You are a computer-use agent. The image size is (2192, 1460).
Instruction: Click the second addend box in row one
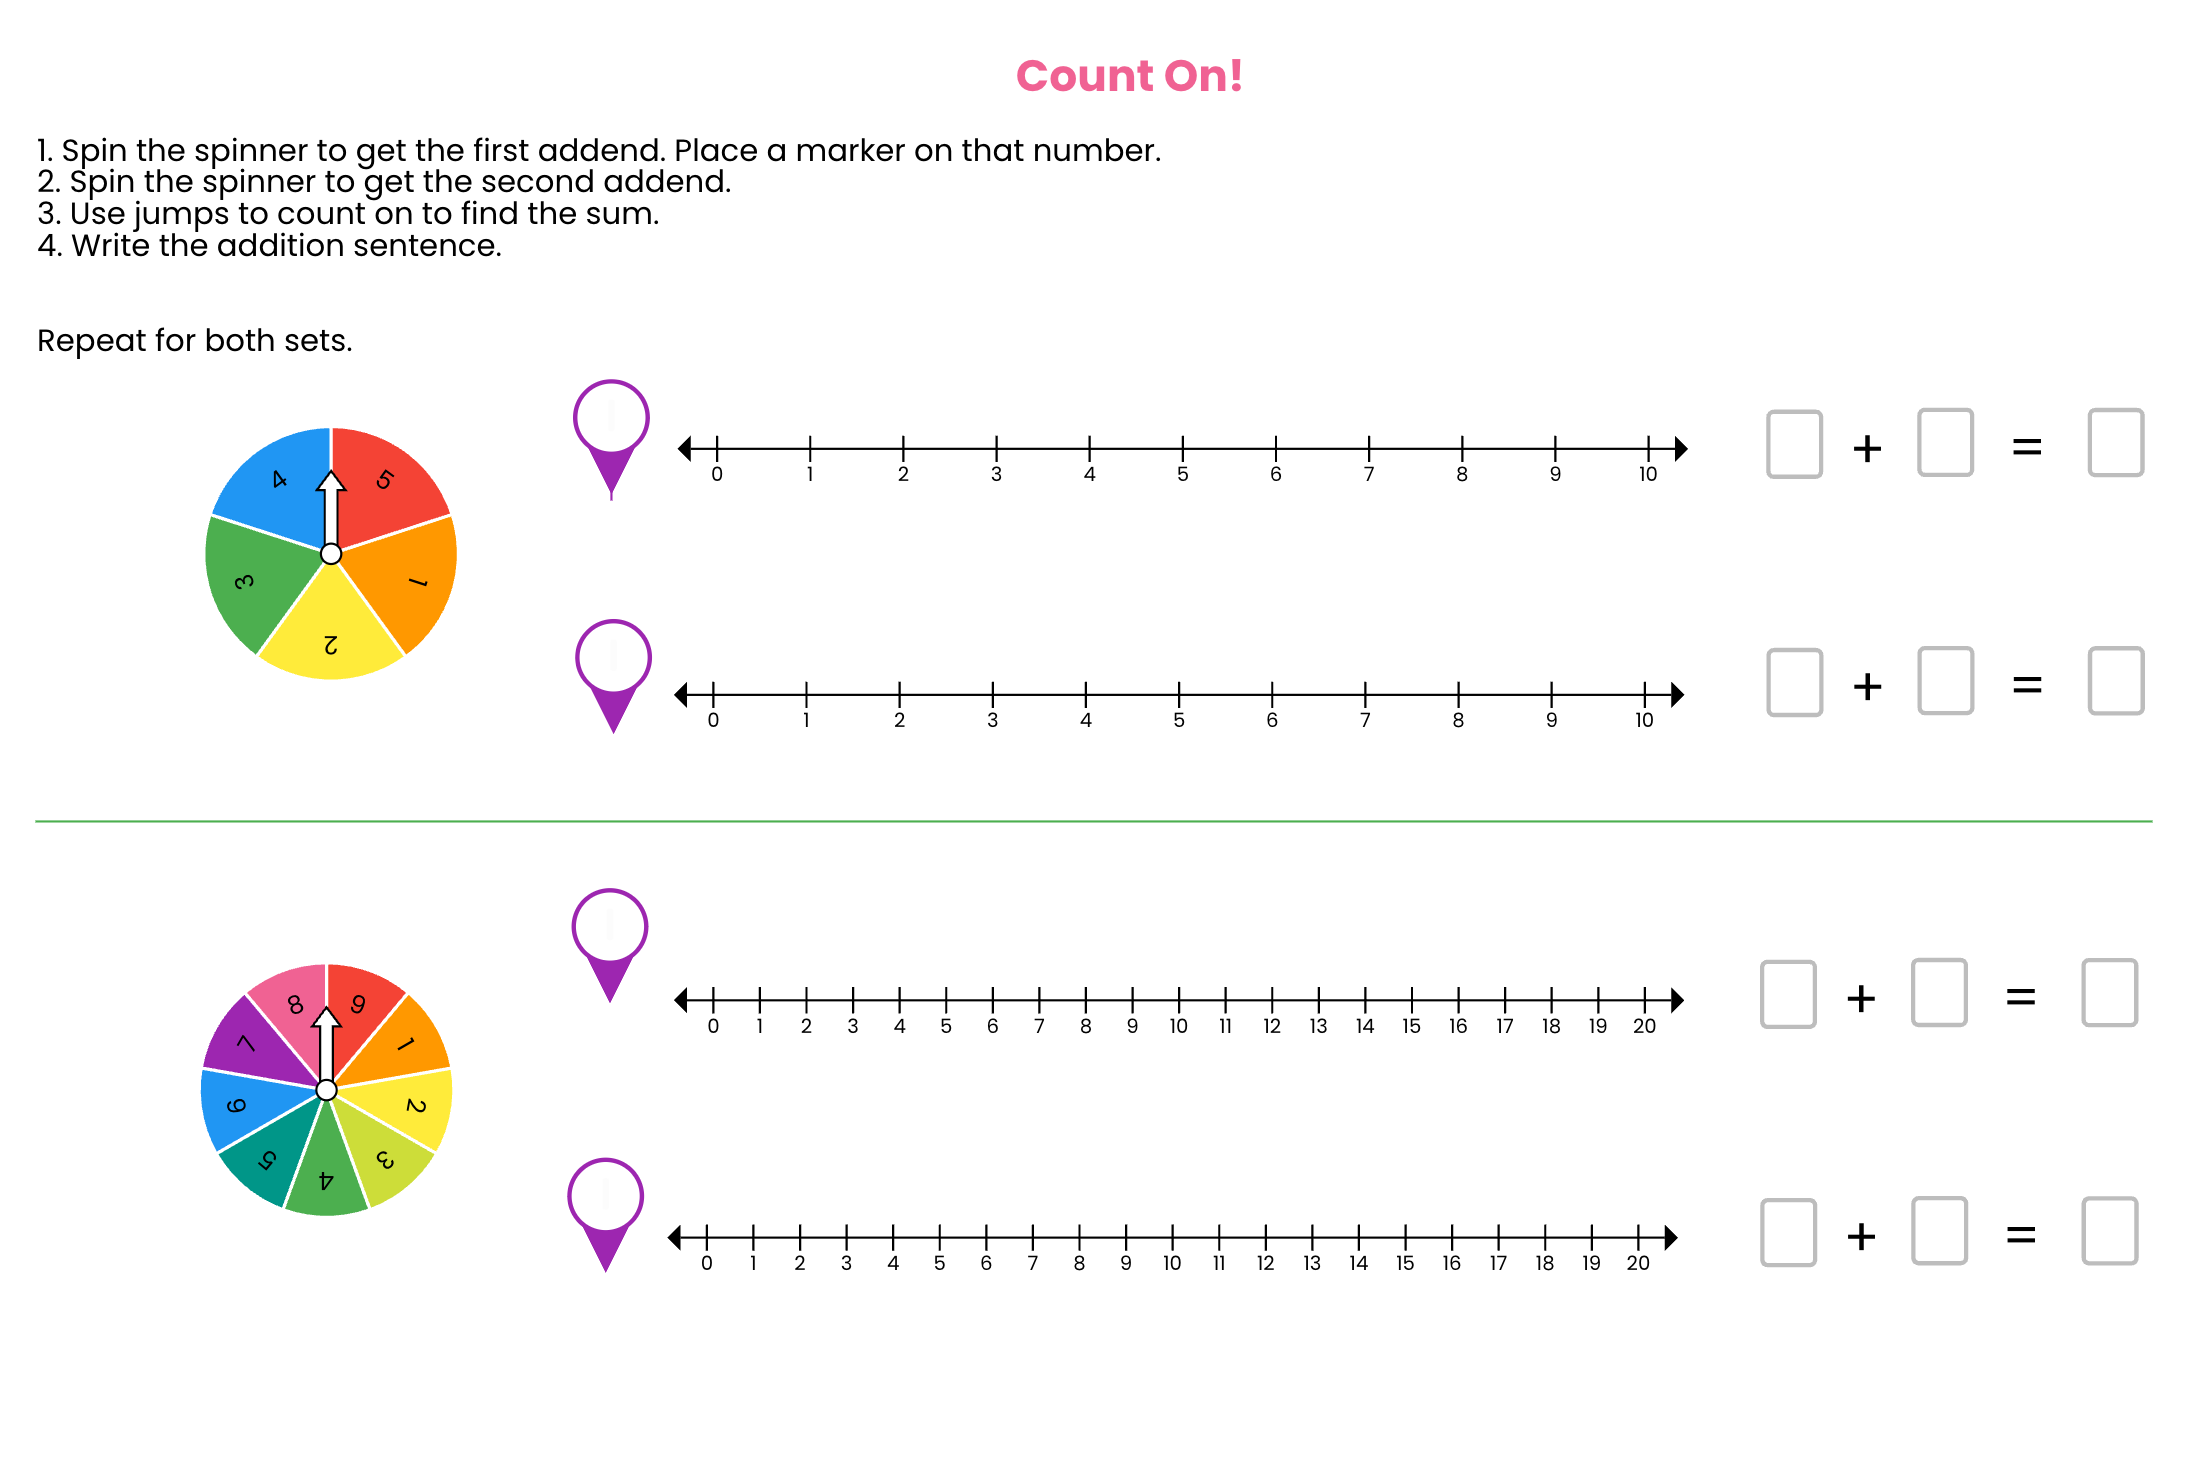(1945, 442)
